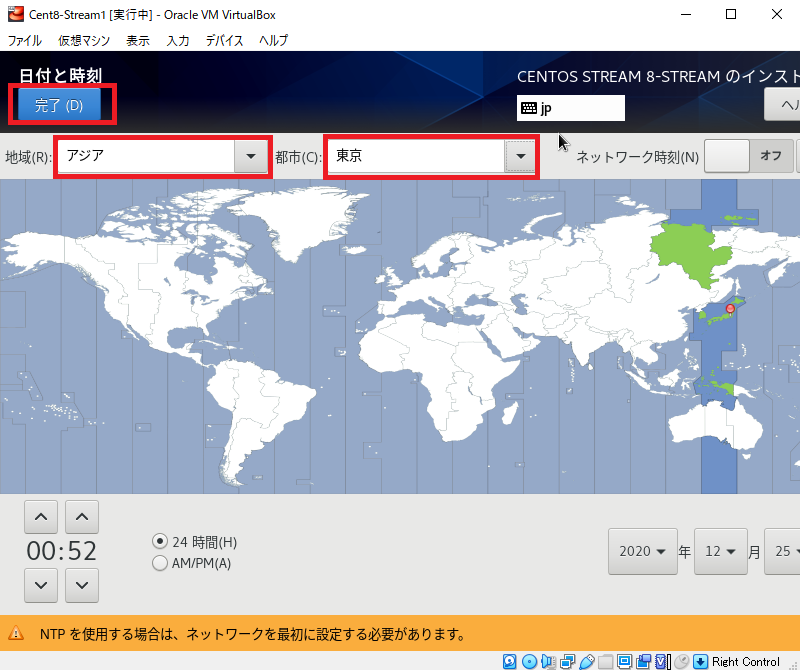Open the 表示 menu
The image size is (800, 670).
click(138, 40)
